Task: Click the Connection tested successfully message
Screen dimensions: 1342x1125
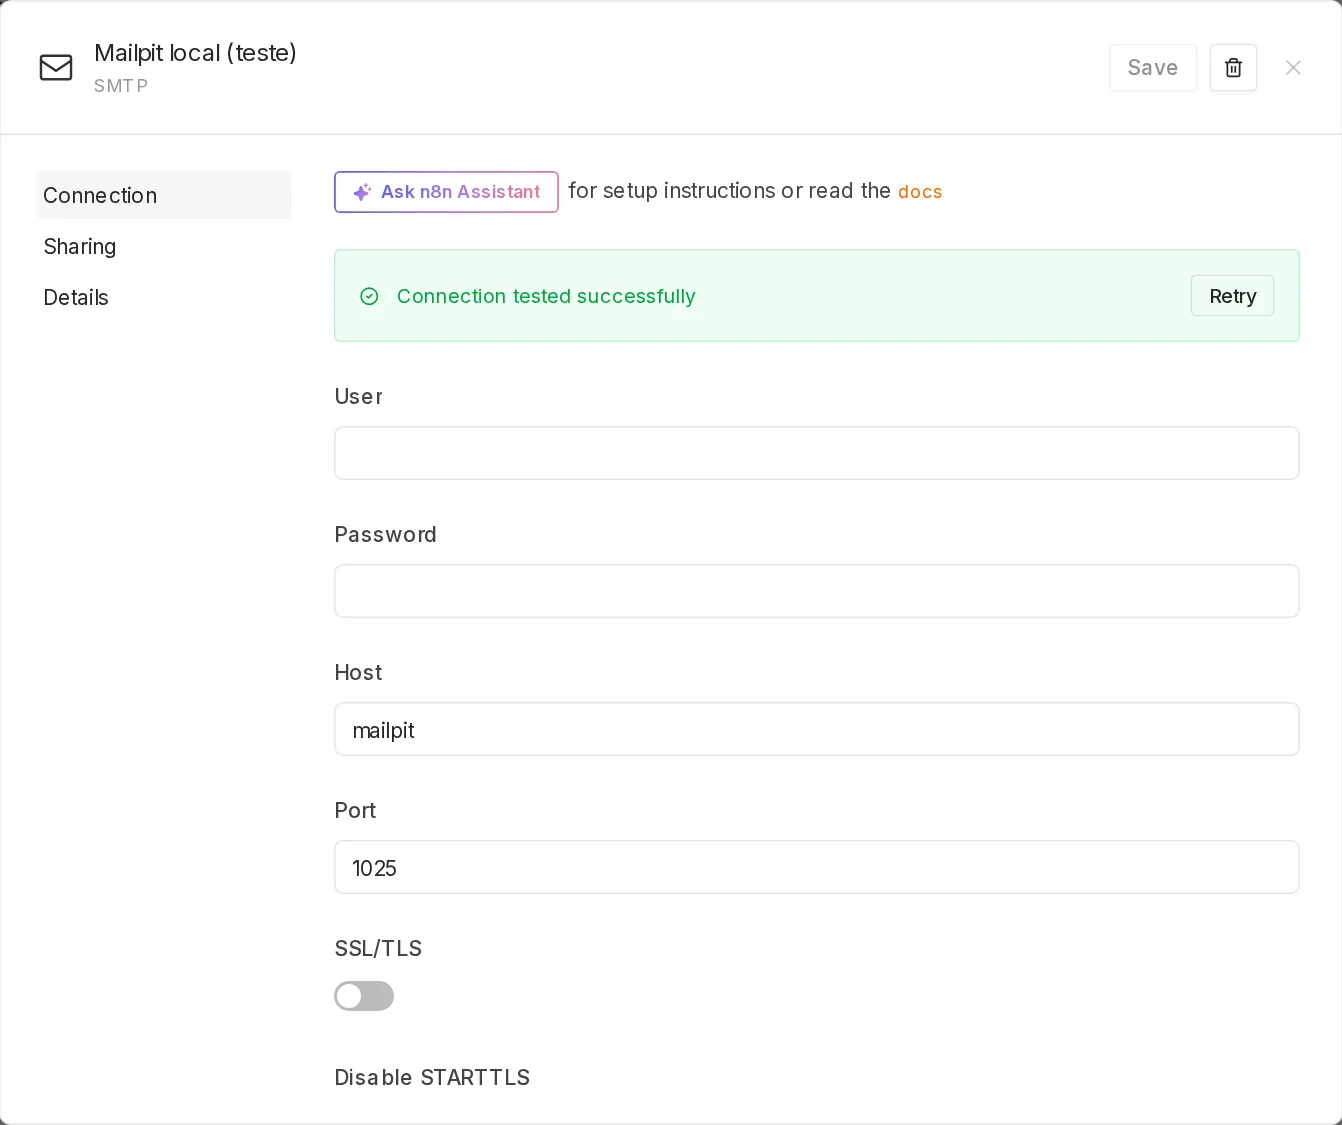Action: click(x=546, y=296)
